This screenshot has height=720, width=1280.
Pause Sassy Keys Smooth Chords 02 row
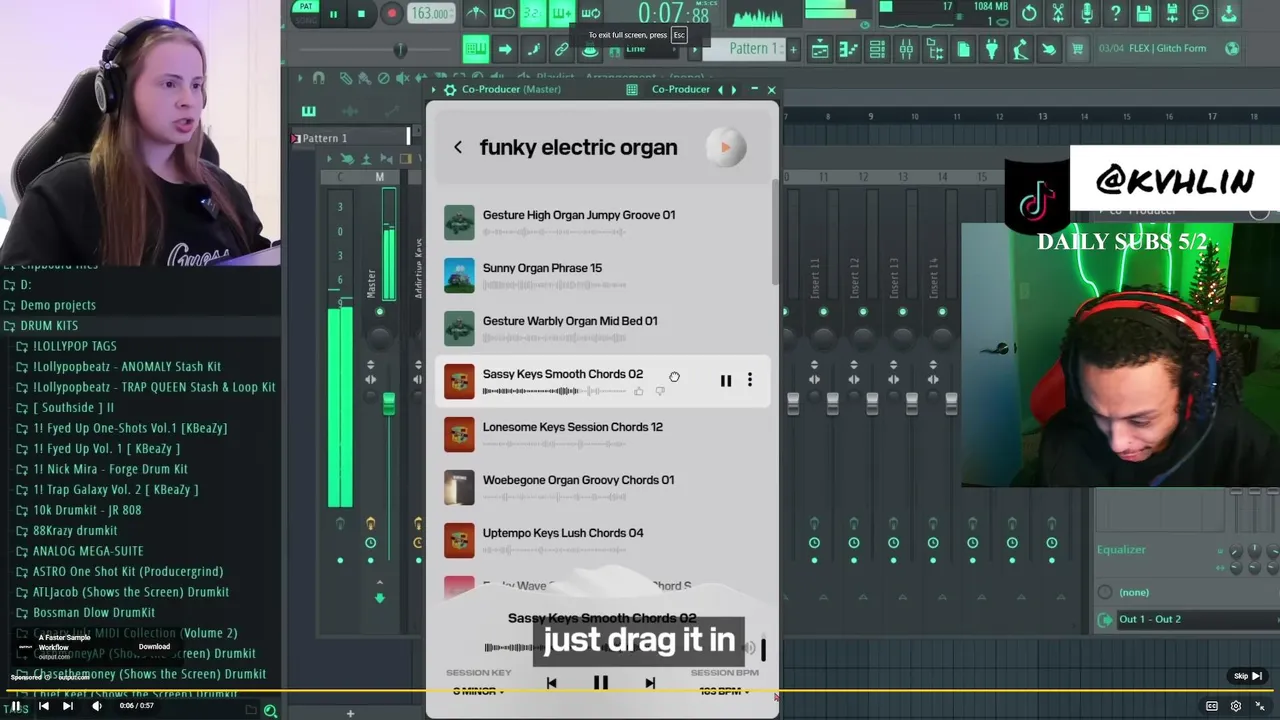click(x=726, y=380)
